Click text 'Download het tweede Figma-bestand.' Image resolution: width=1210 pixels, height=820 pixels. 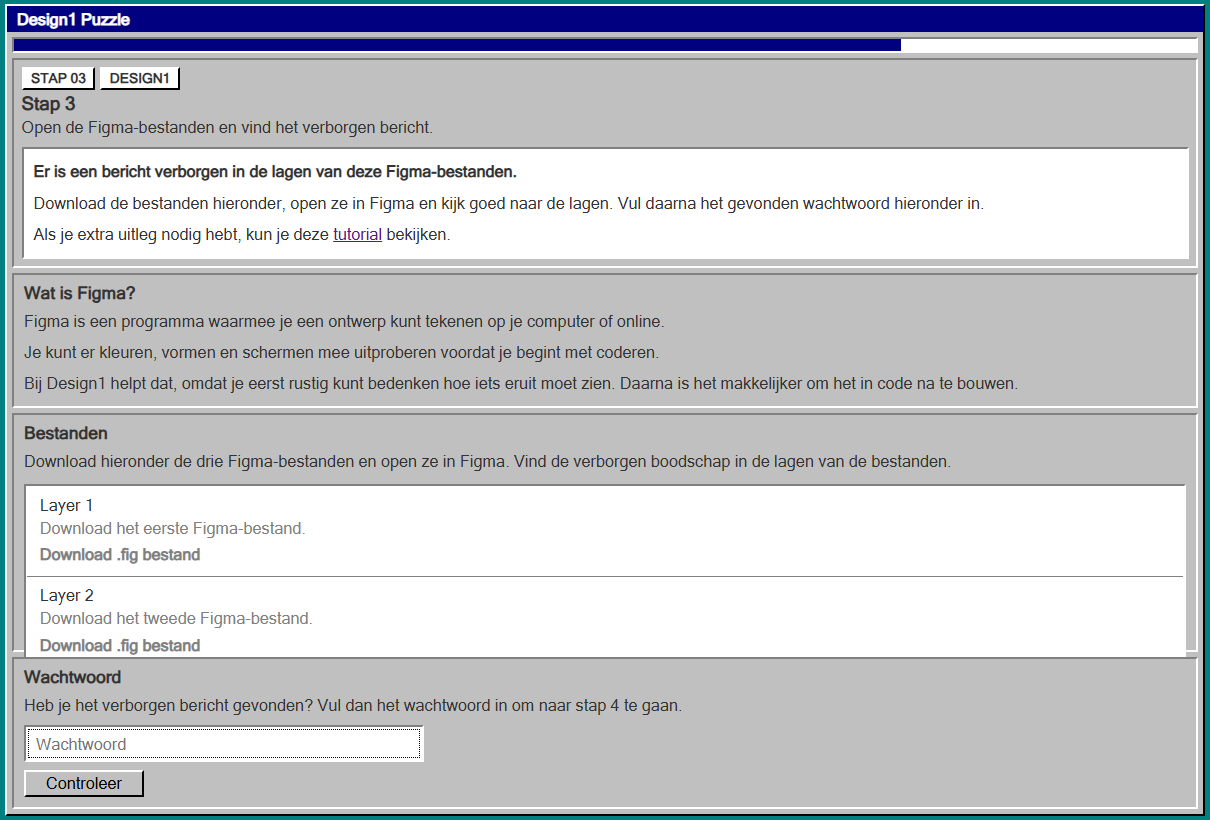coord(176,619)
